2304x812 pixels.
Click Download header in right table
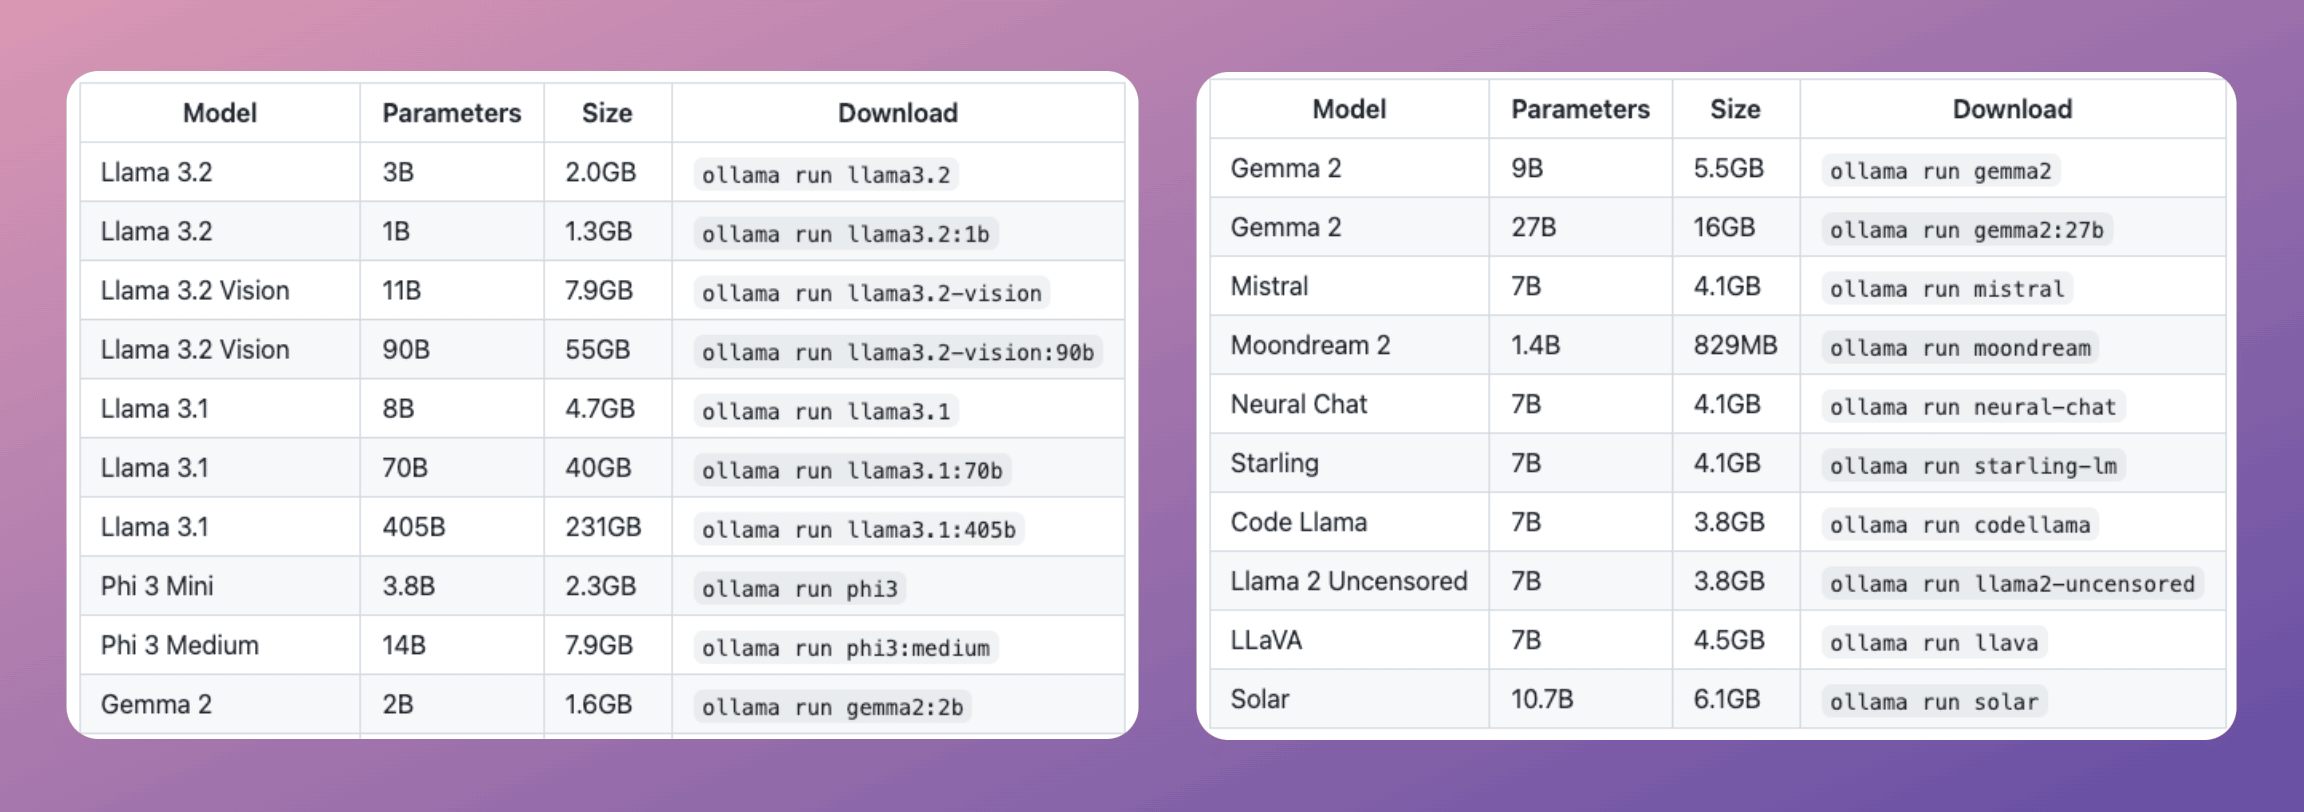[x=2012, y=109]
